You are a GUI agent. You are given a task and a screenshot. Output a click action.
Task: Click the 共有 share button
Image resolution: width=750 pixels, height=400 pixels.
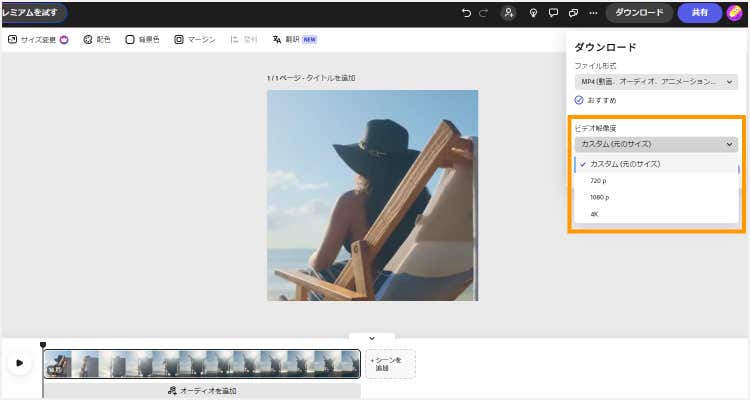(x=699, y=13)
